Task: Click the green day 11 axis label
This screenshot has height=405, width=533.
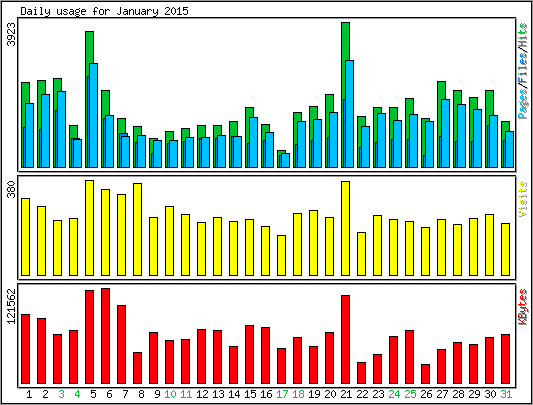Action: [x=186, y=394]
